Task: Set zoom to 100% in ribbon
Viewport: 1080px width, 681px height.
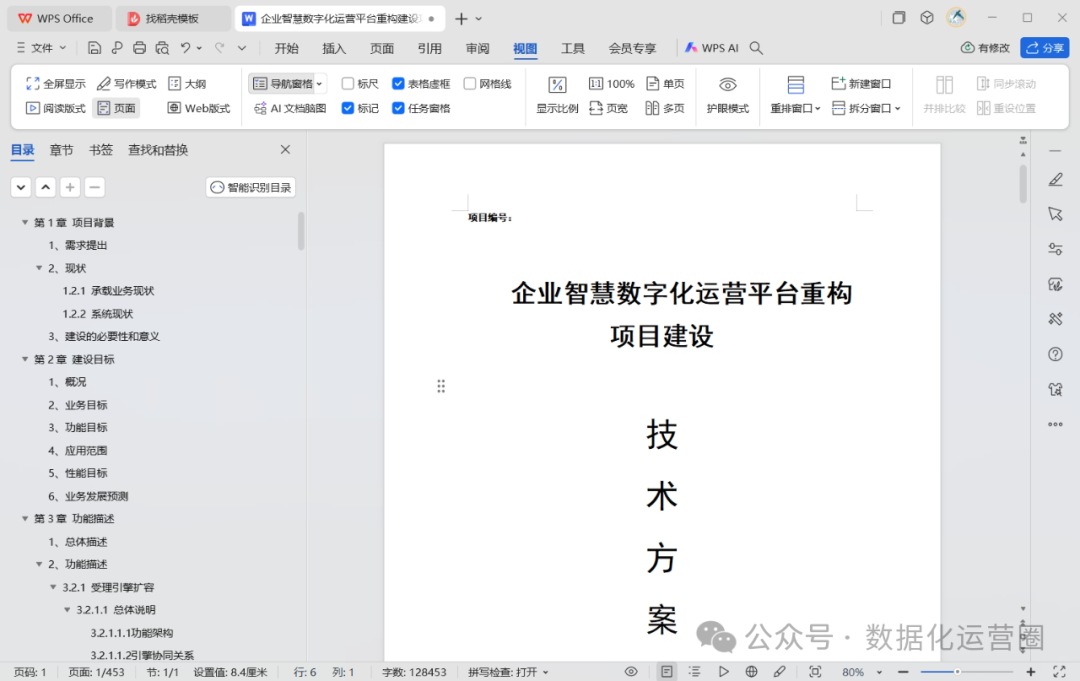Action: (x=612, y=84)
